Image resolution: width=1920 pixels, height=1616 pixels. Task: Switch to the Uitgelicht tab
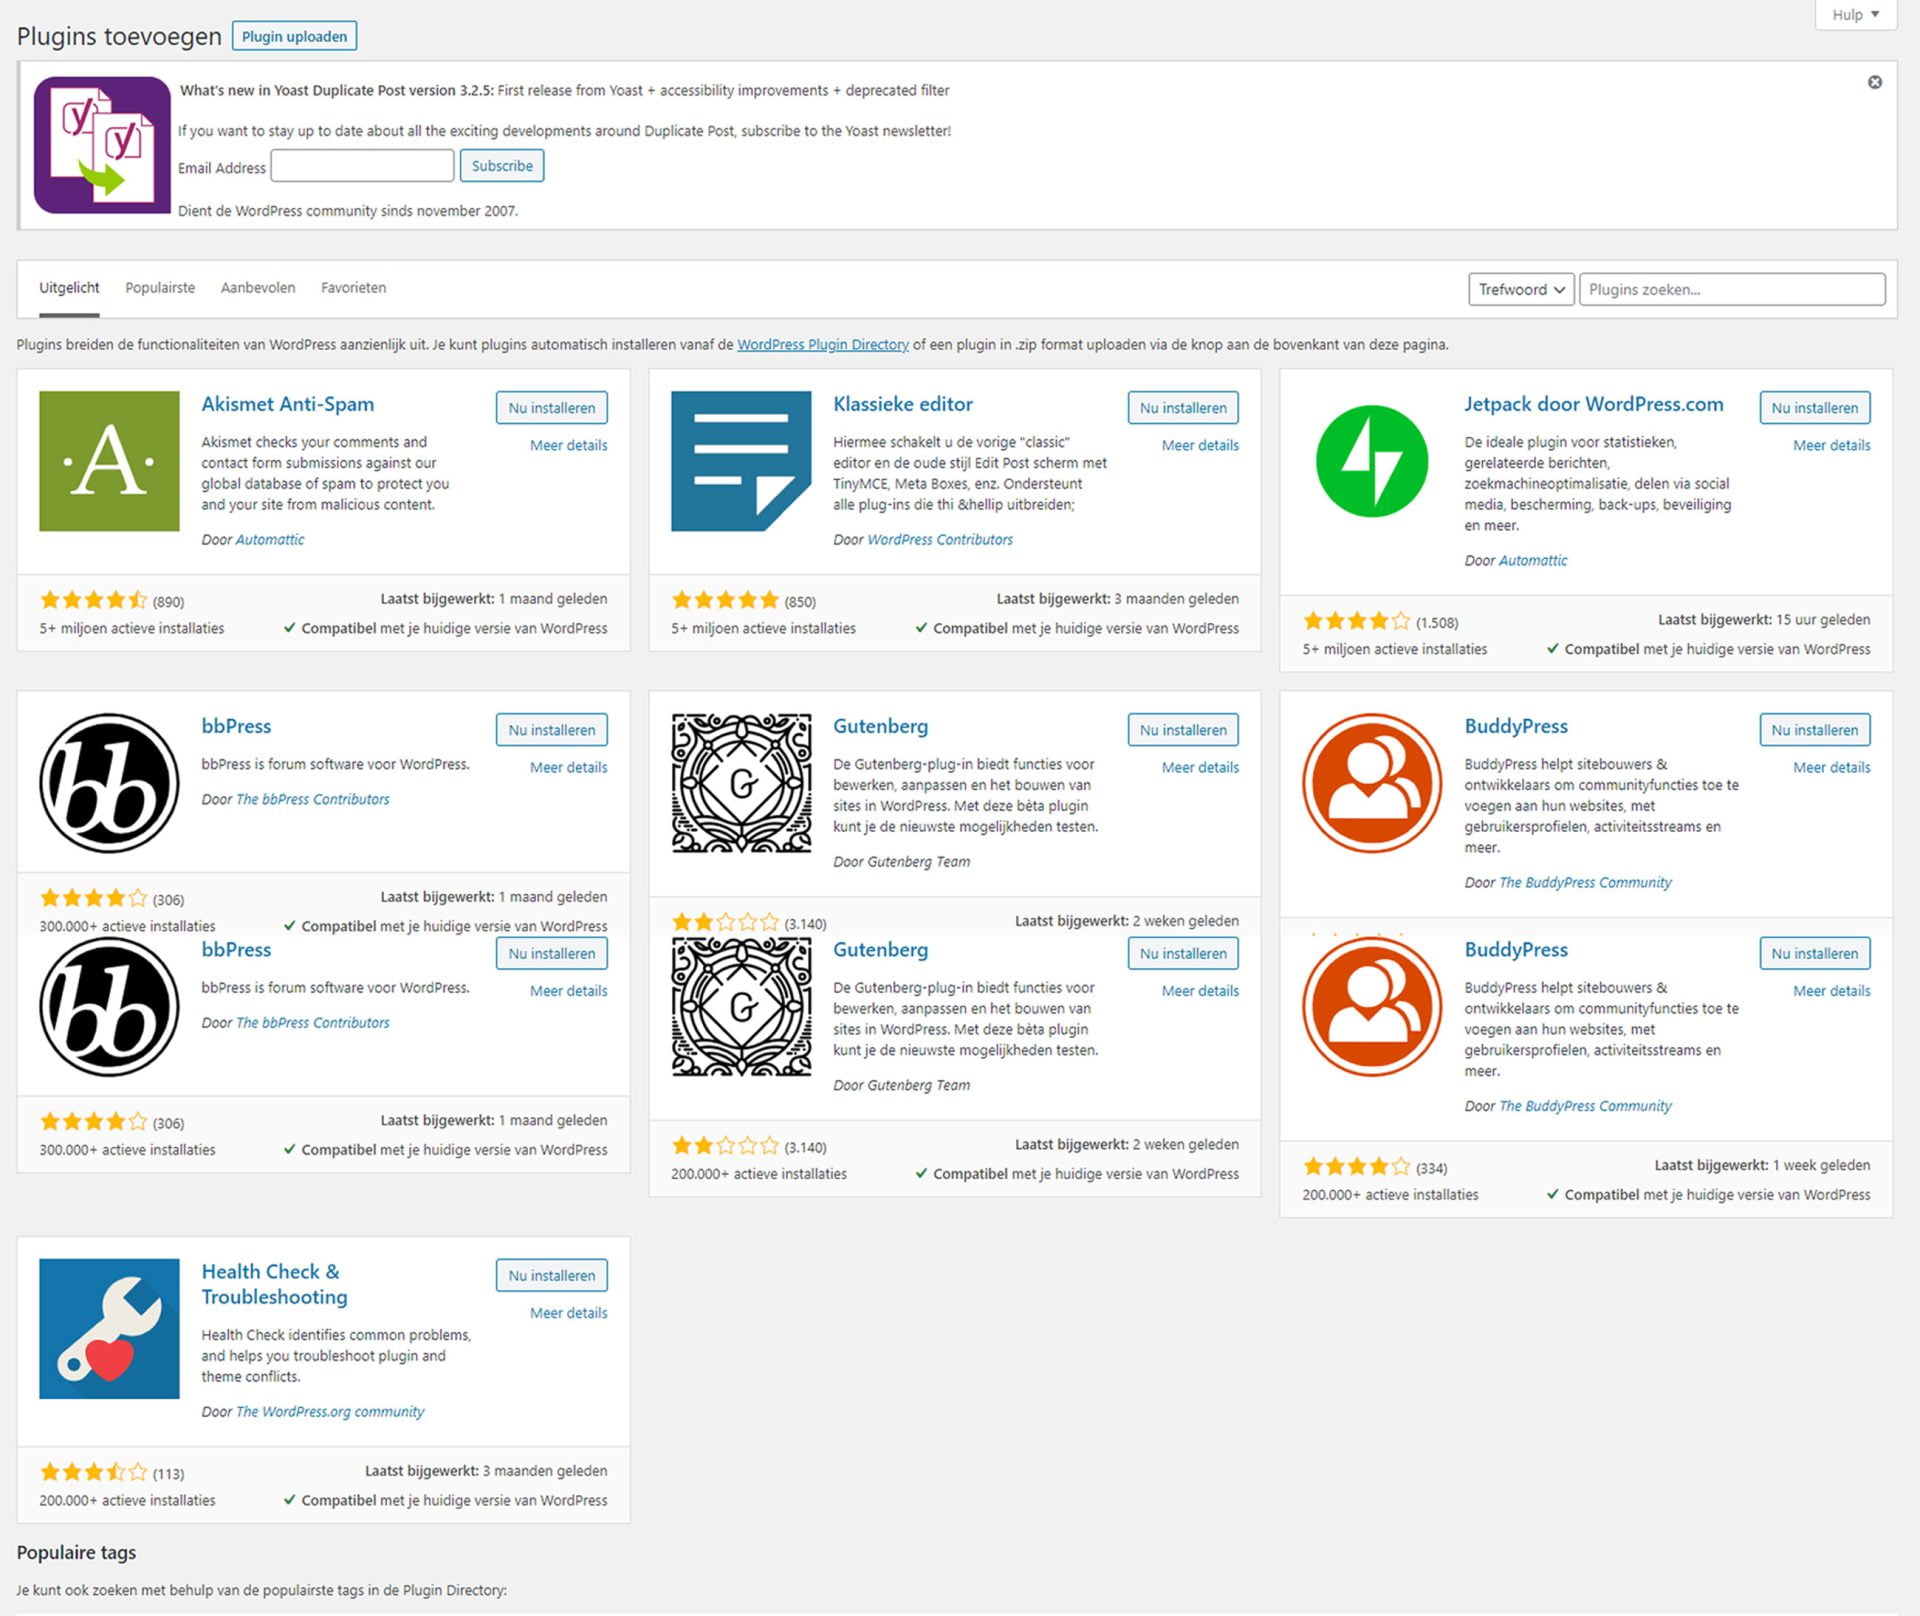pyautogui.click(x=69, y=288)
